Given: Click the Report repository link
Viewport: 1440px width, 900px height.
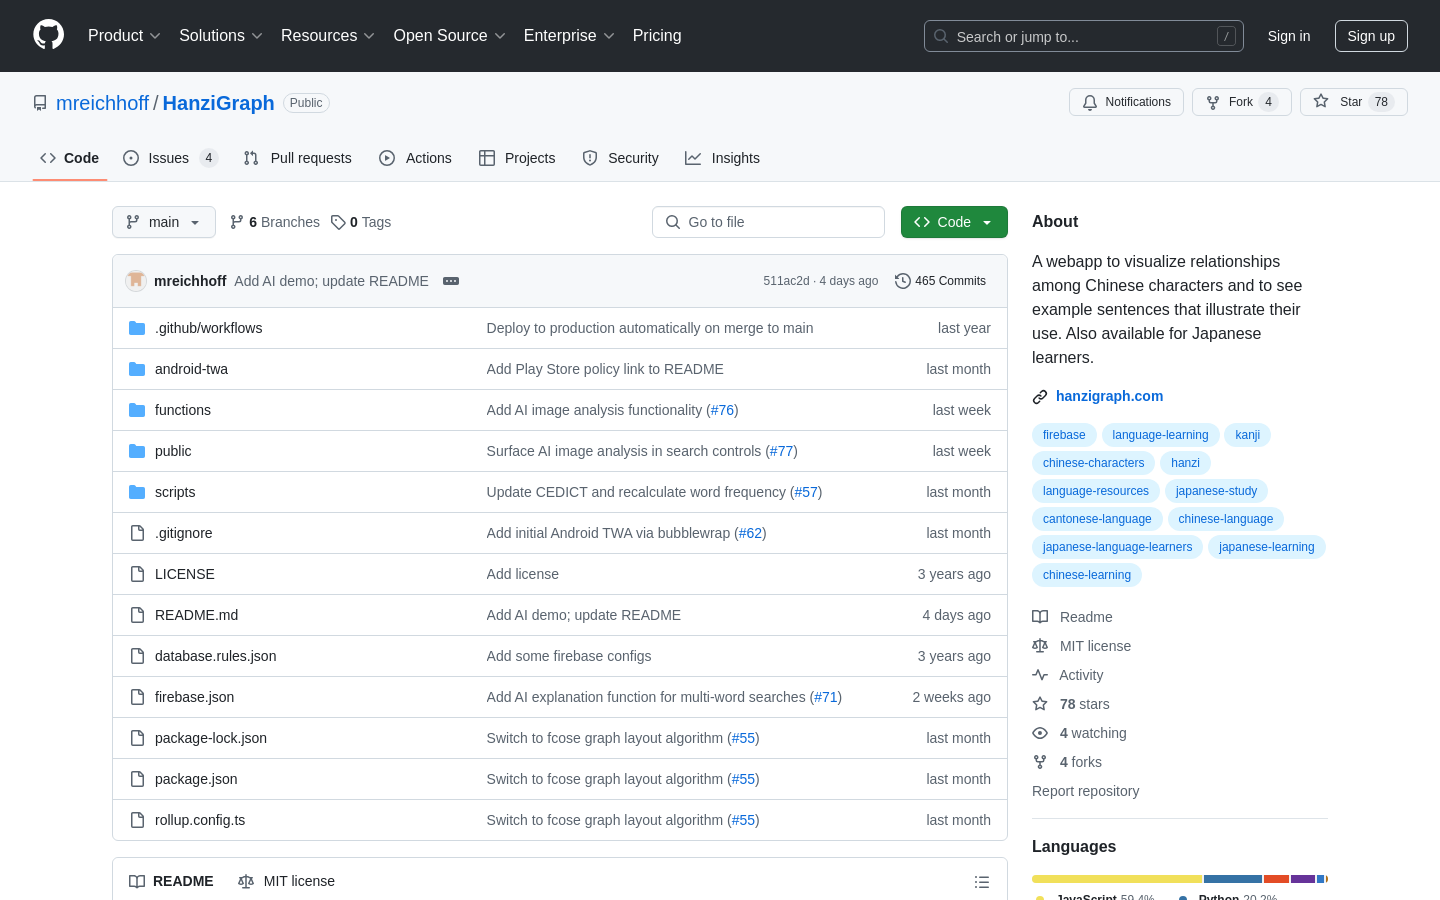Looking at the screenshot, I should (x=1085, y=791).
